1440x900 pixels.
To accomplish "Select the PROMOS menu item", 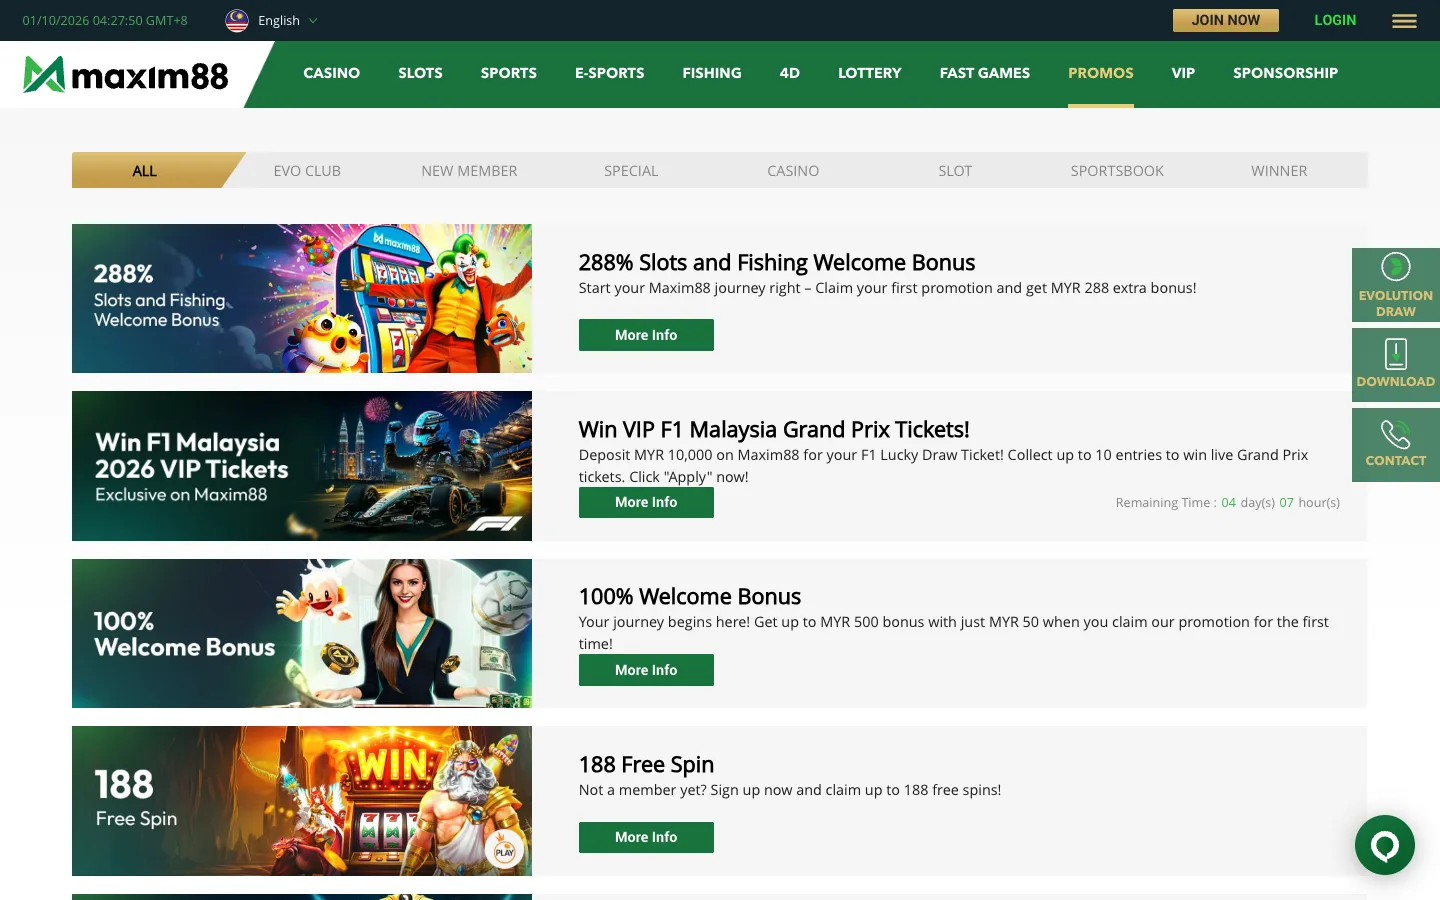I will pos(1101,73).
